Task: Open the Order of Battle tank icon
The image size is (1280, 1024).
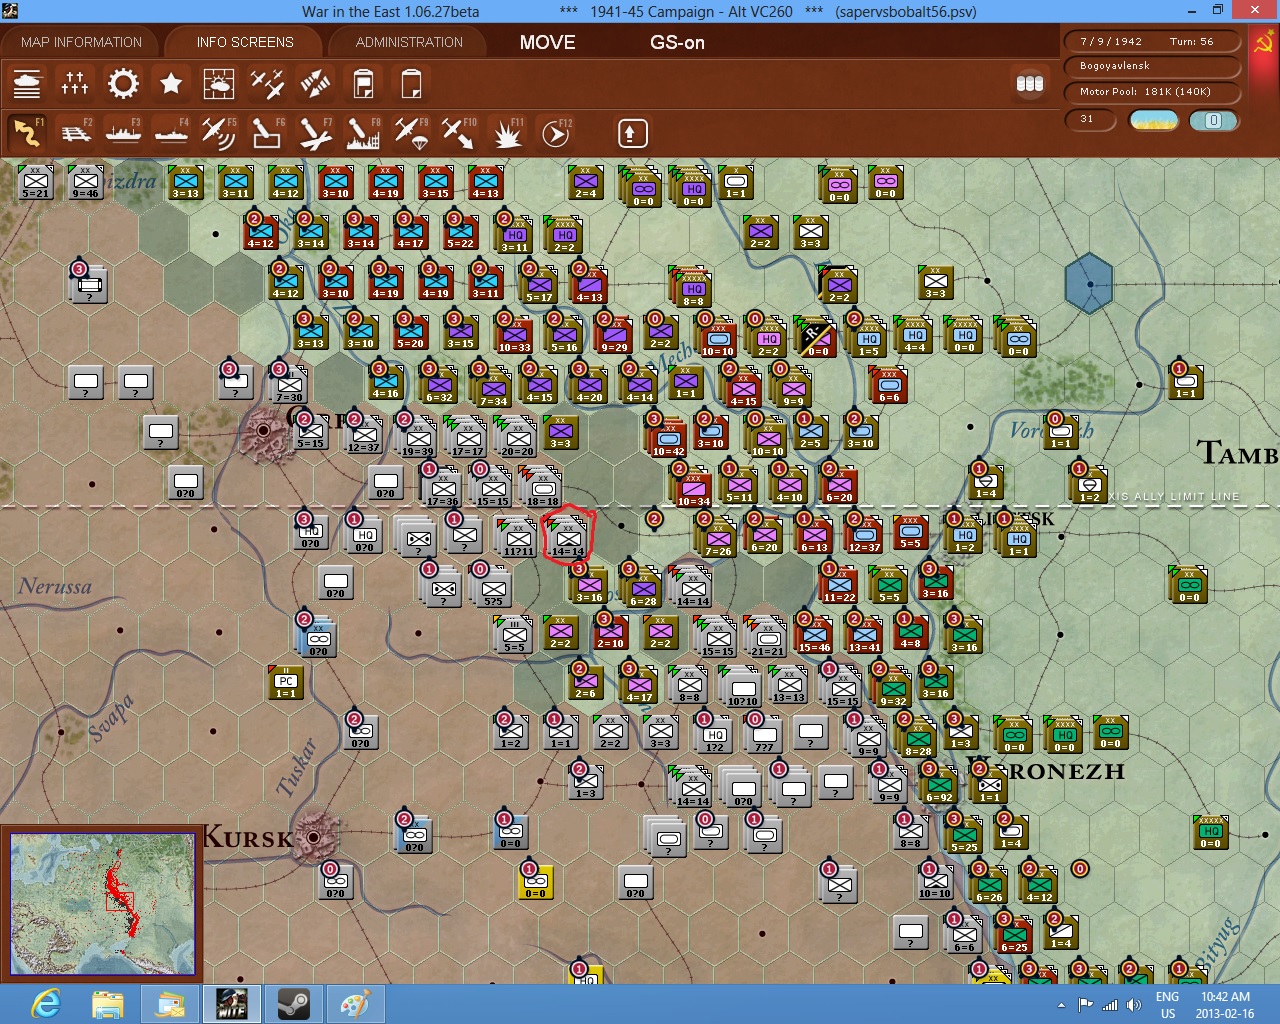Action: point(27,84)
